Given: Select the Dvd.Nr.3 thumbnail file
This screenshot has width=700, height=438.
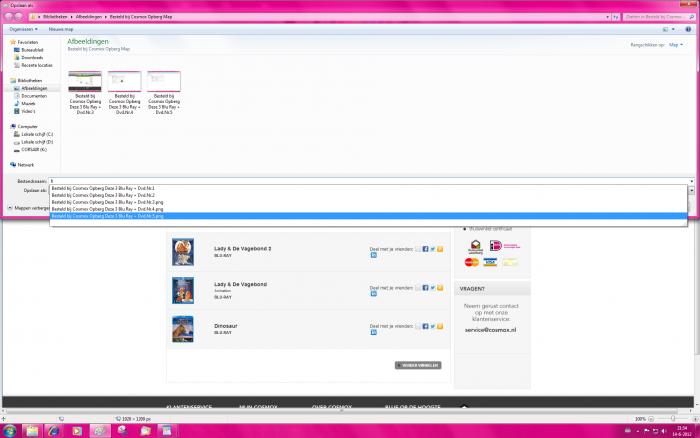Looking at the screenshot, I should pyautogui.click(x=85, y=92).
